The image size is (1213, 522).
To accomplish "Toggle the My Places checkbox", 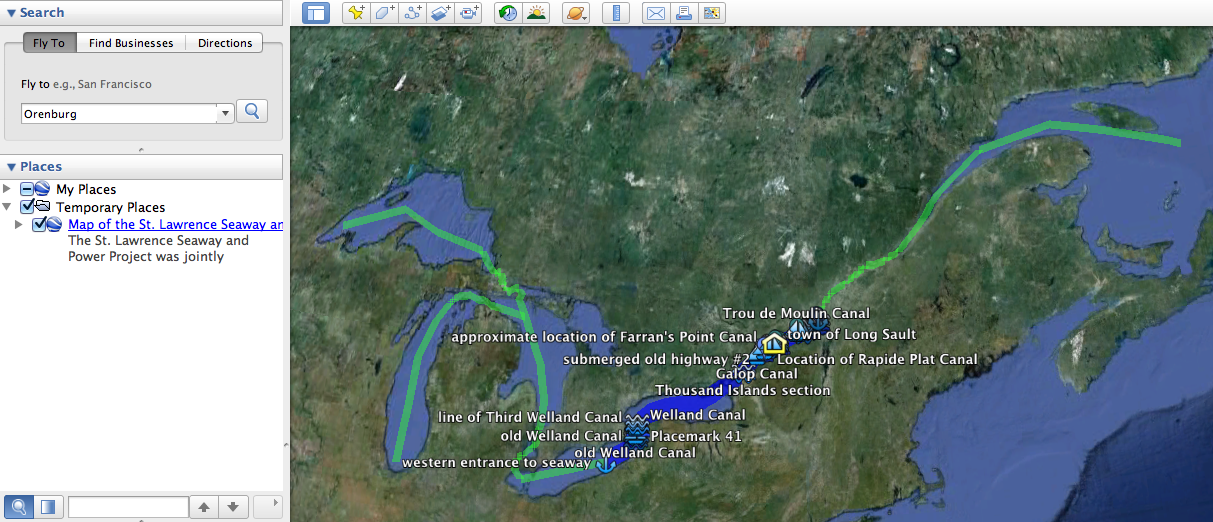I will tap(28, 189).
